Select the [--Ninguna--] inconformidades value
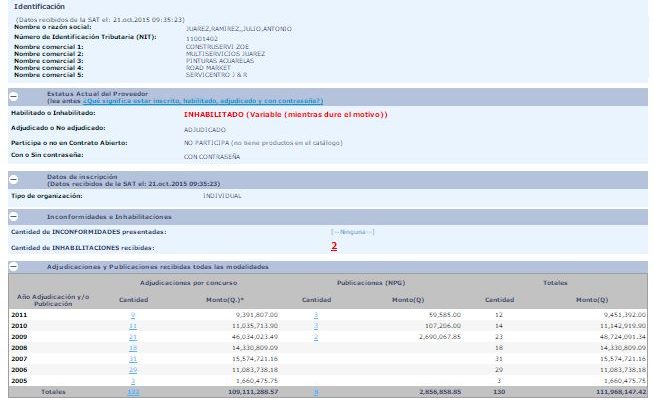 [352, 232]
